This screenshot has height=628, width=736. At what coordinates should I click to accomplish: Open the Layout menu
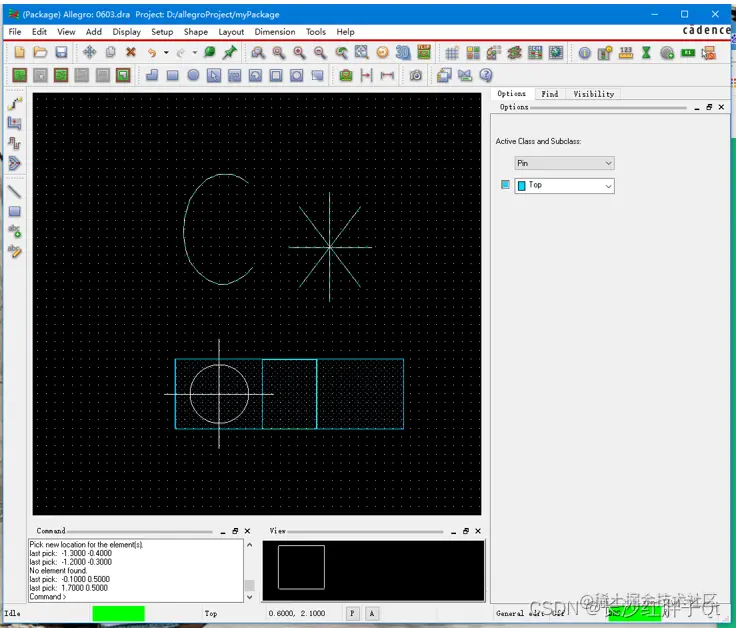click(x=231, y=32)
